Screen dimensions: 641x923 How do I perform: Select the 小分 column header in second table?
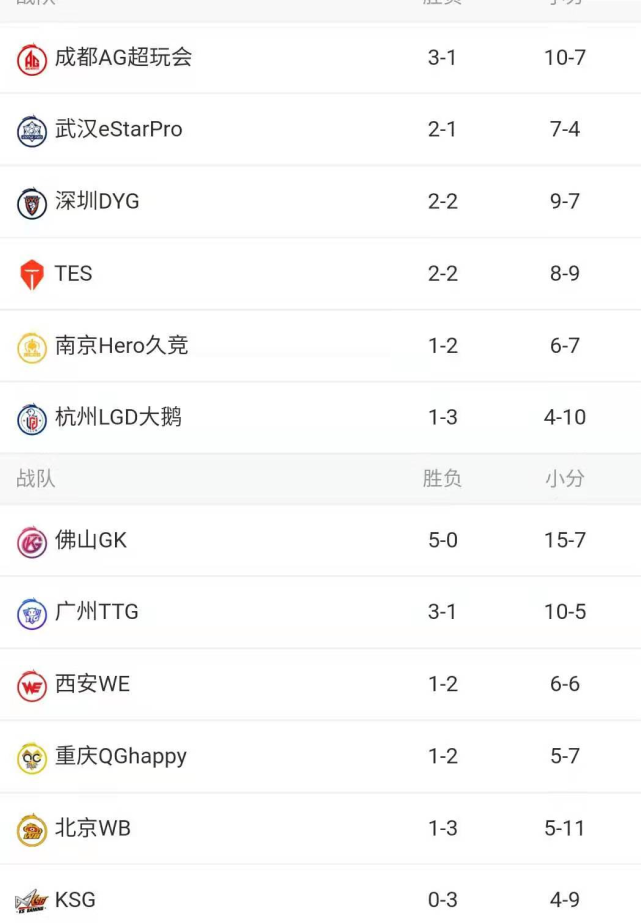pyautogui.click(x=564, y=478)
